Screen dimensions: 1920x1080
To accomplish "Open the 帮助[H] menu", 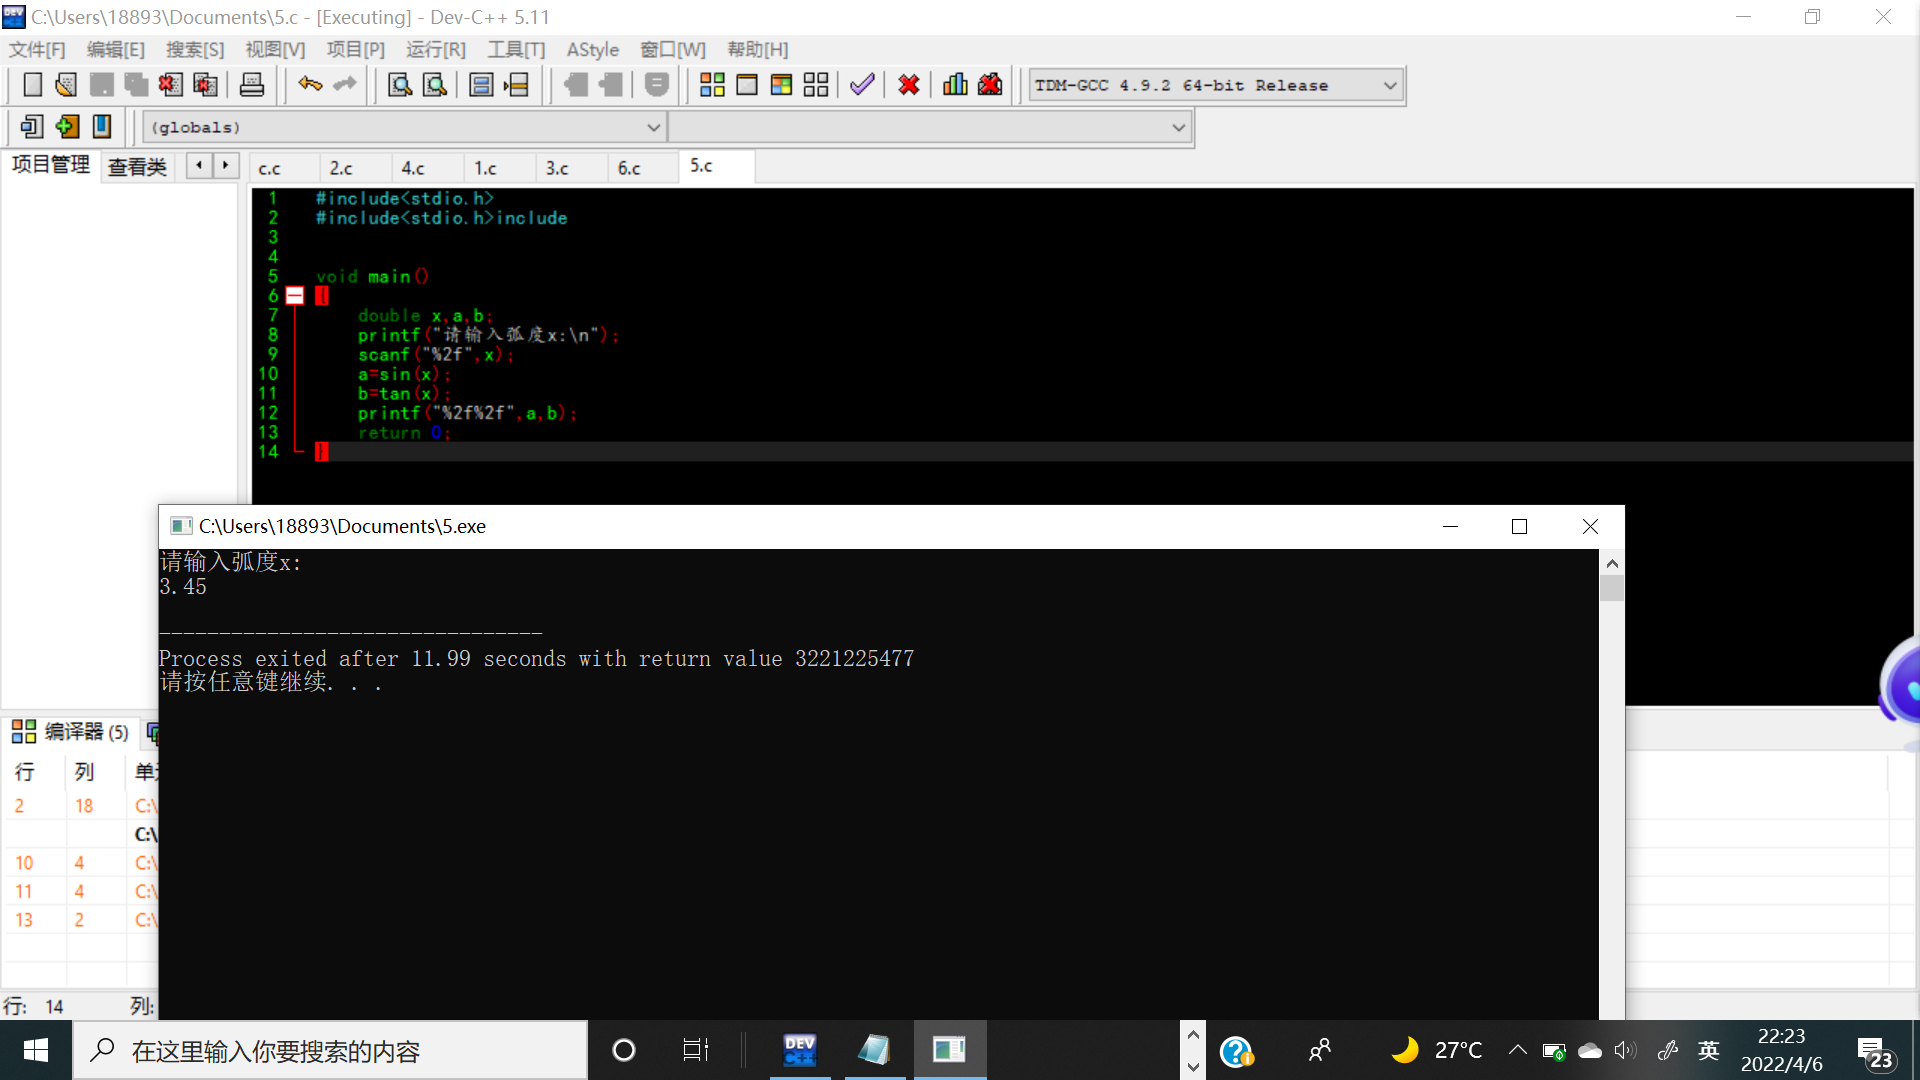I will (x=758, y=50).
